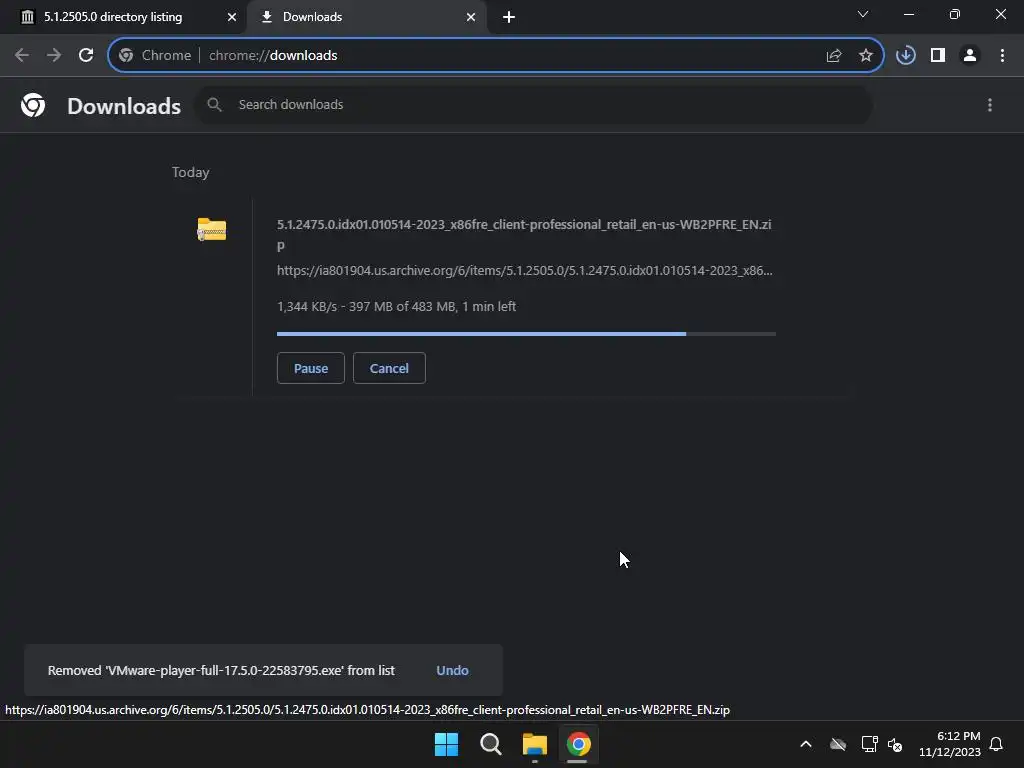Focus the Search downloads field

click(x=534, y=104)
